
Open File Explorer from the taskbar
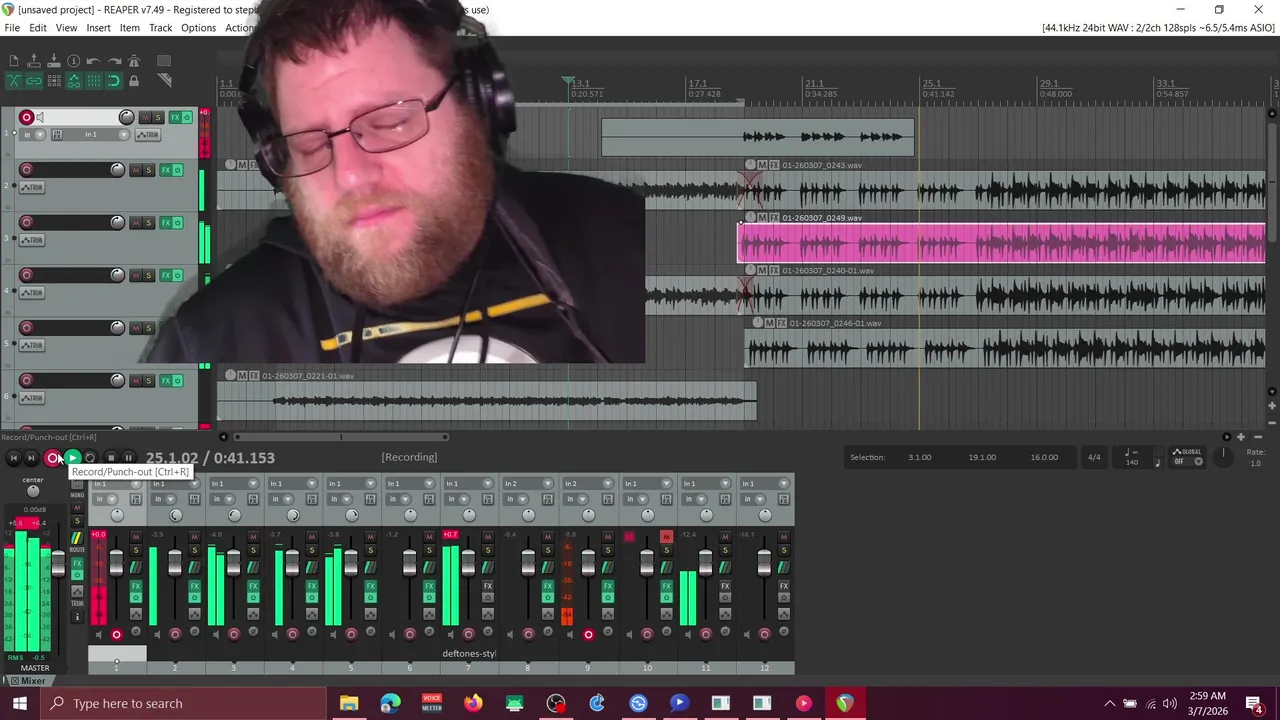(349, 703)
